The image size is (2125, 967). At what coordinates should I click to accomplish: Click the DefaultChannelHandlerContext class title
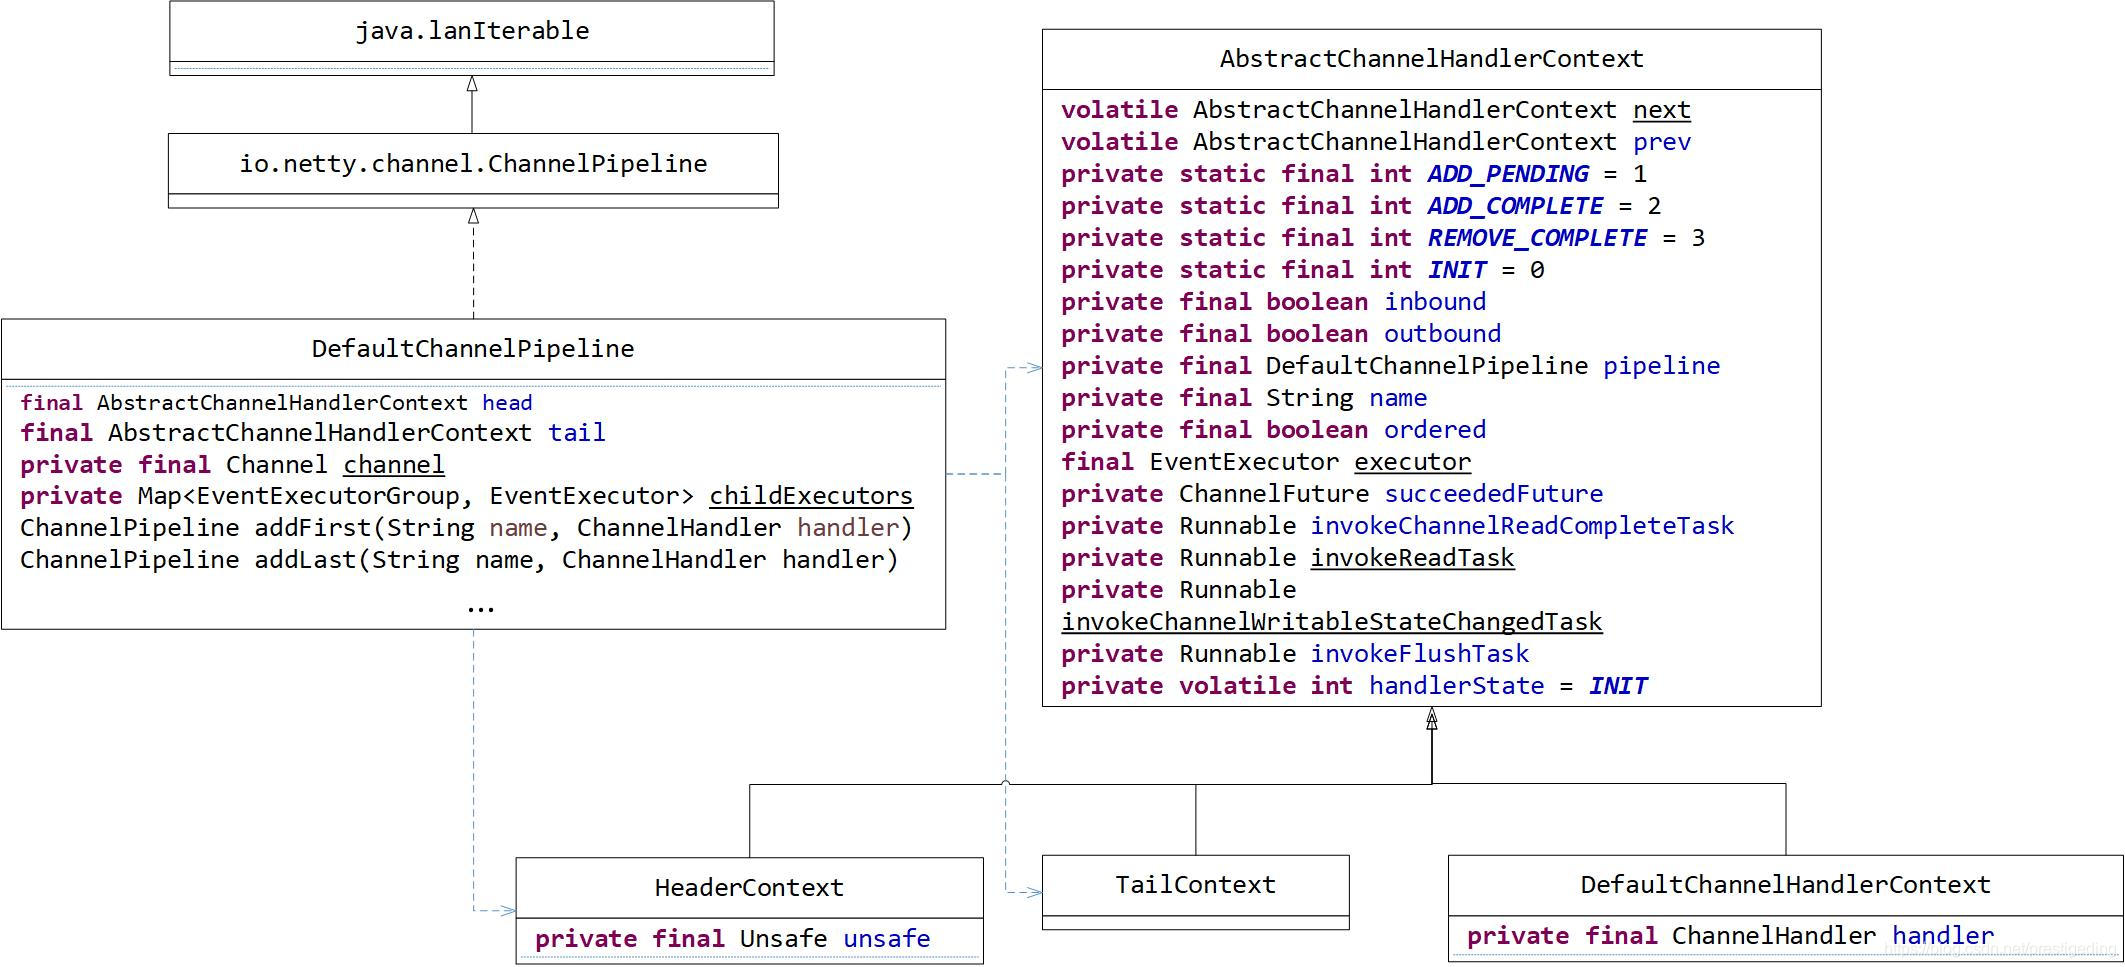pyautogui.click(x=1785, y=885)
